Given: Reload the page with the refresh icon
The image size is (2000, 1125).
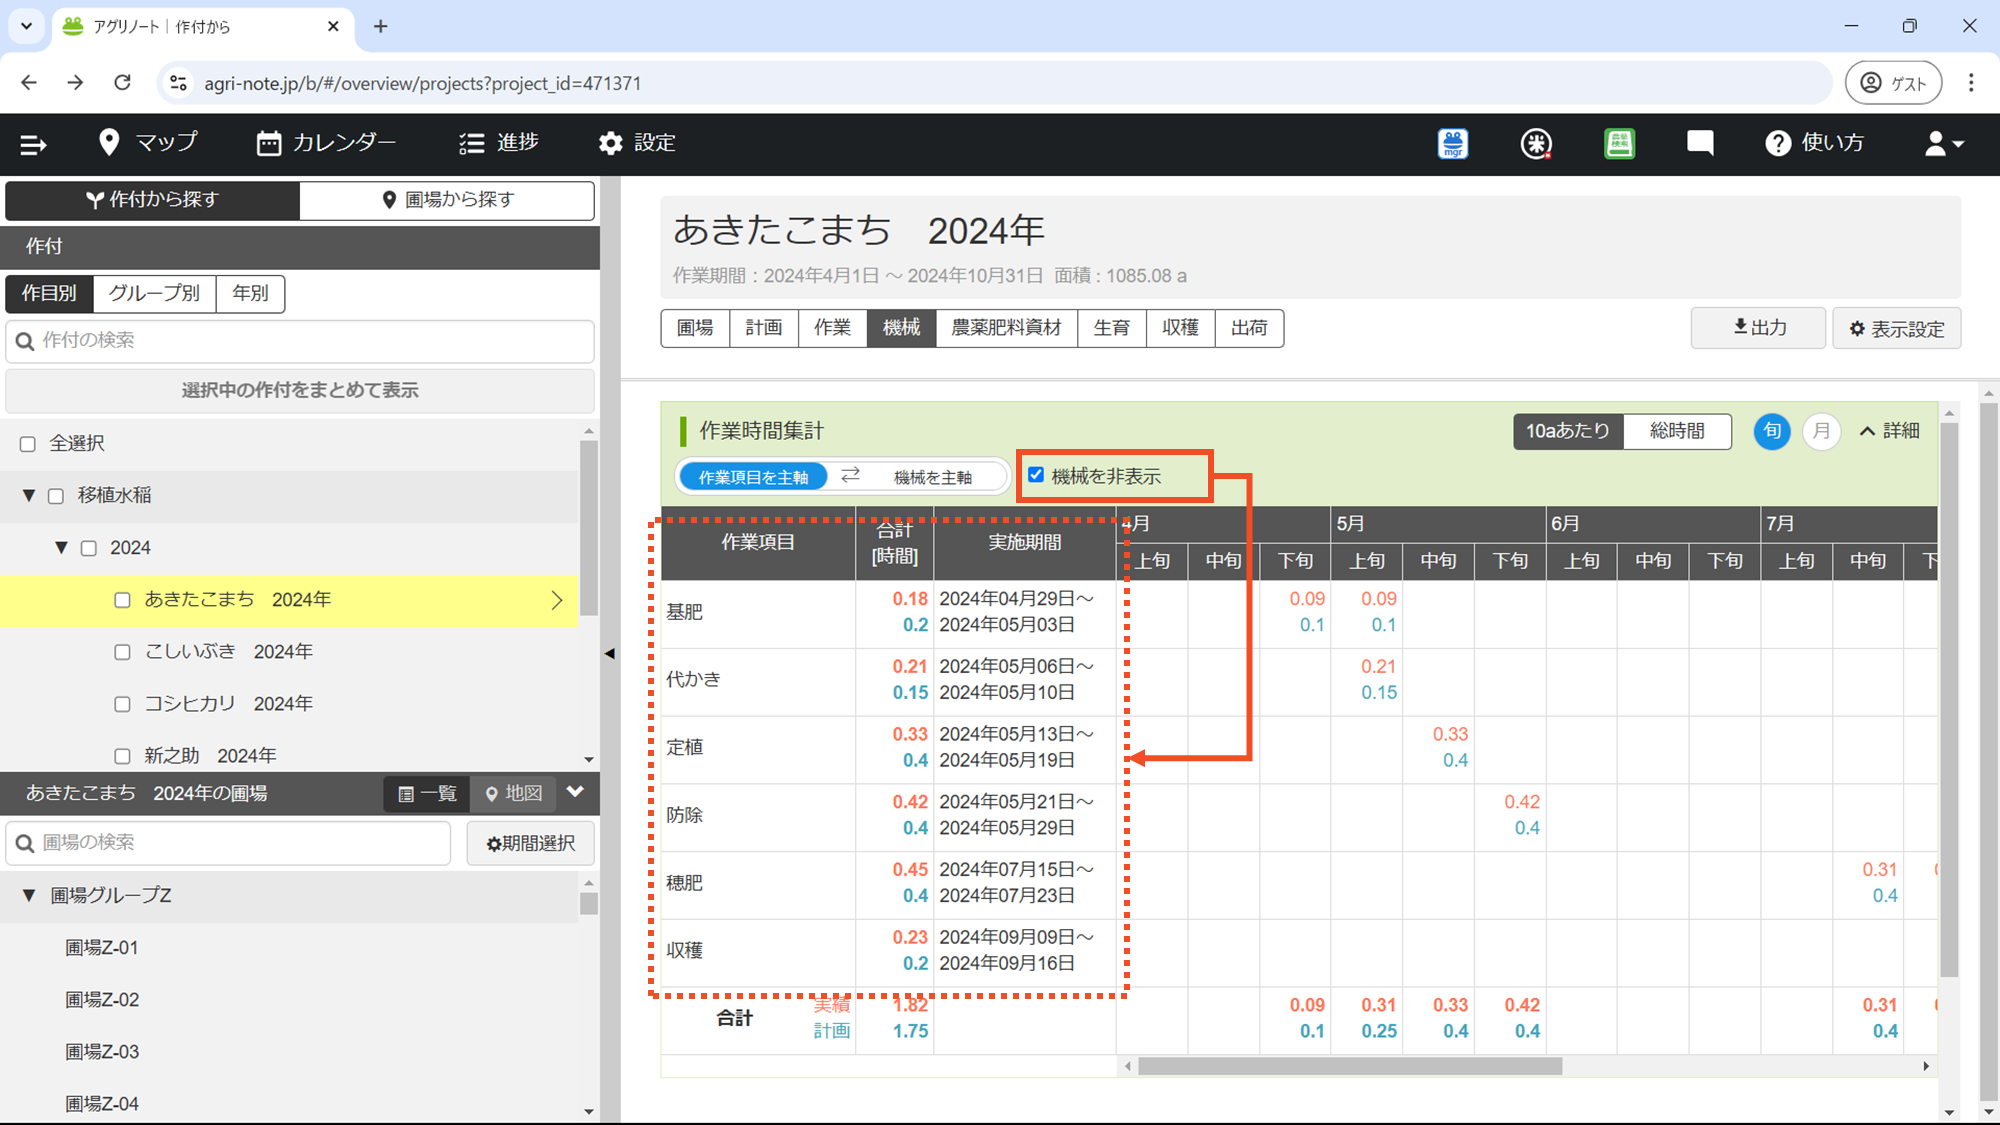Looking at the screenshot, I should [122, 83].
